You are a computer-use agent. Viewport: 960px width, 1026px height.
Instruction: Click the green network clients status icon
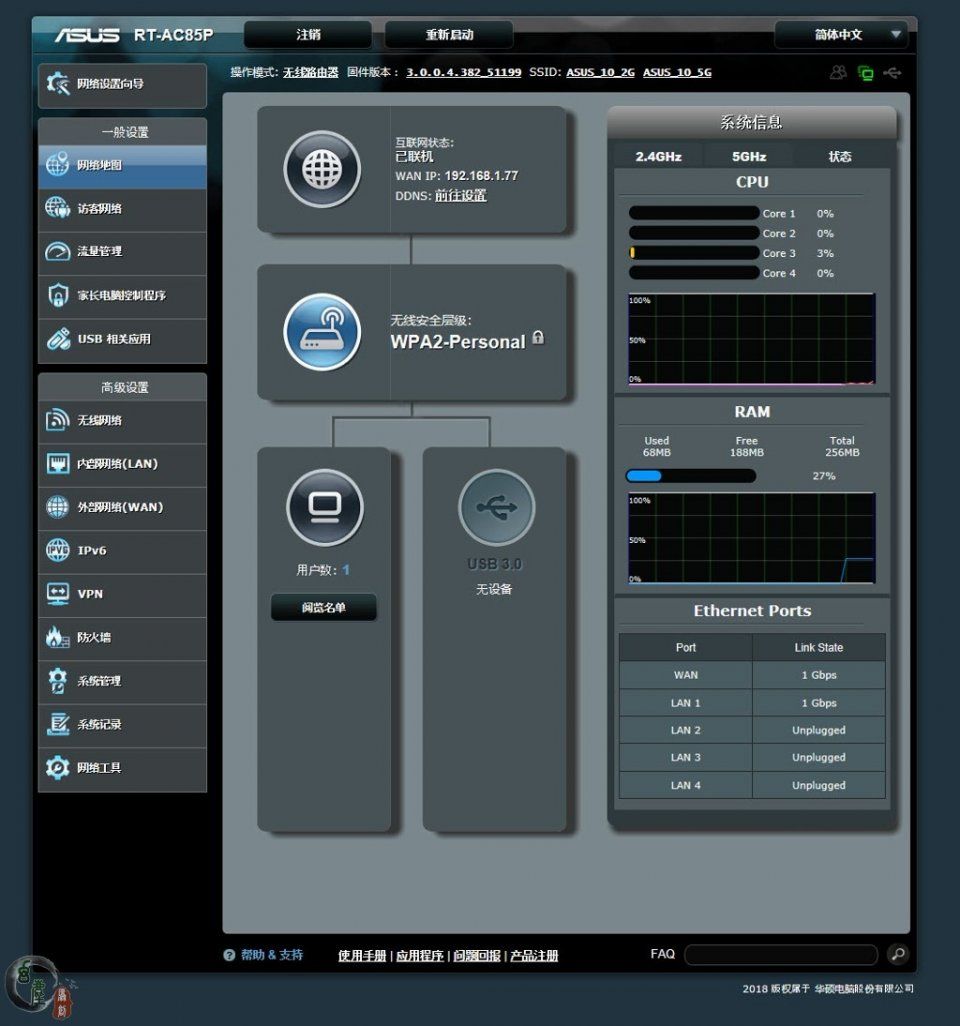point(865,73)
